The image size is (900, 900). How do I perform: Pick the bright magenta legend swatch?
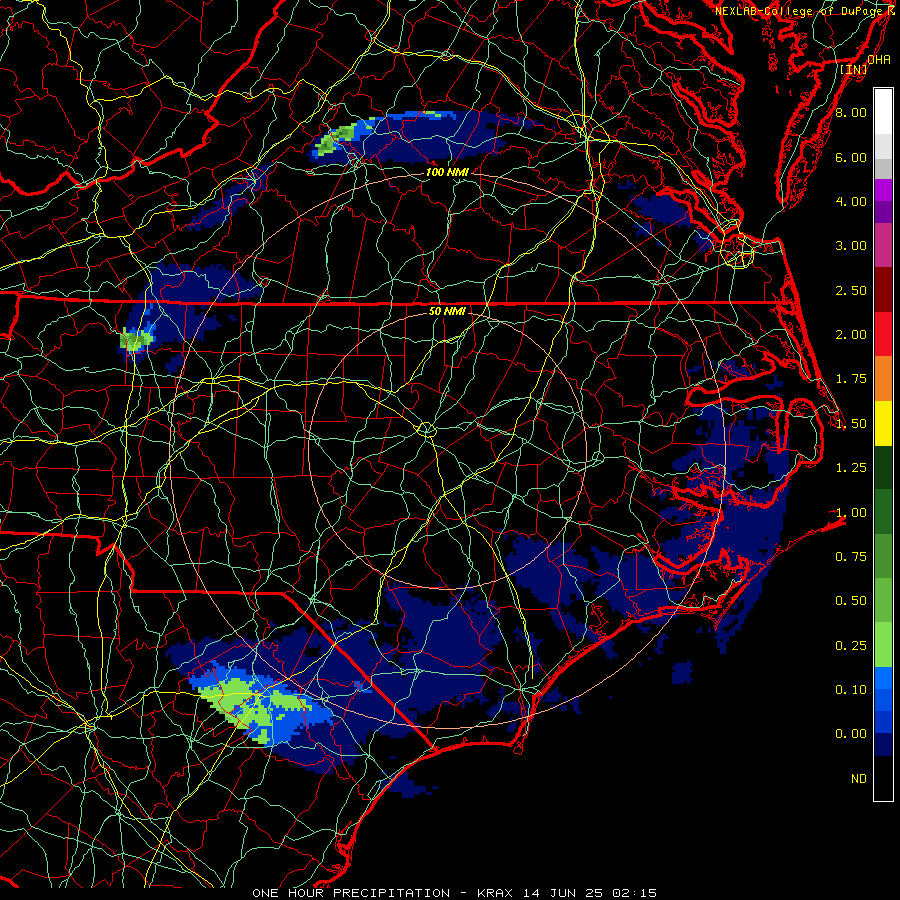pyautogui.click(x=883, y=190)
